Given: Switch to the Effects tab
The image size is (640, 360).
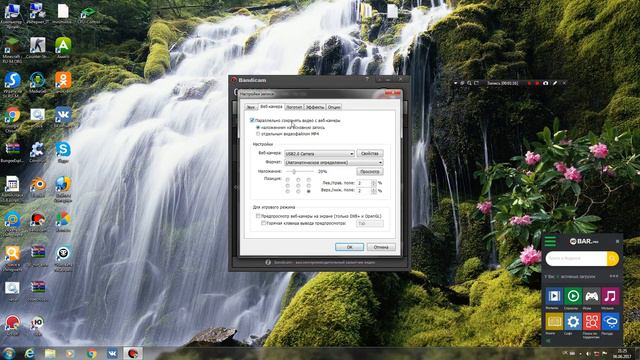Looking at the screenshot, I should pyautogui.click(x=315, y=107).
